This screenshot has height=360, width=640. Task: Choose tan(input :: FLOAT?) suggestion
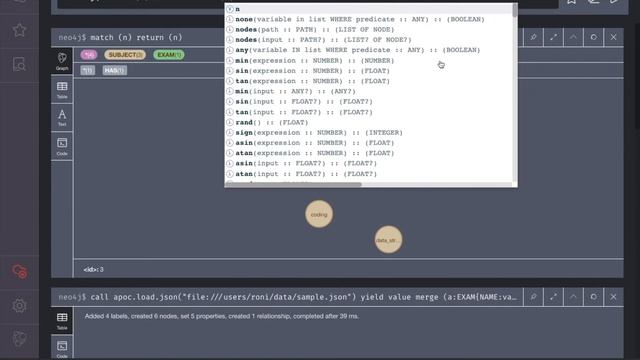(369, 112)
